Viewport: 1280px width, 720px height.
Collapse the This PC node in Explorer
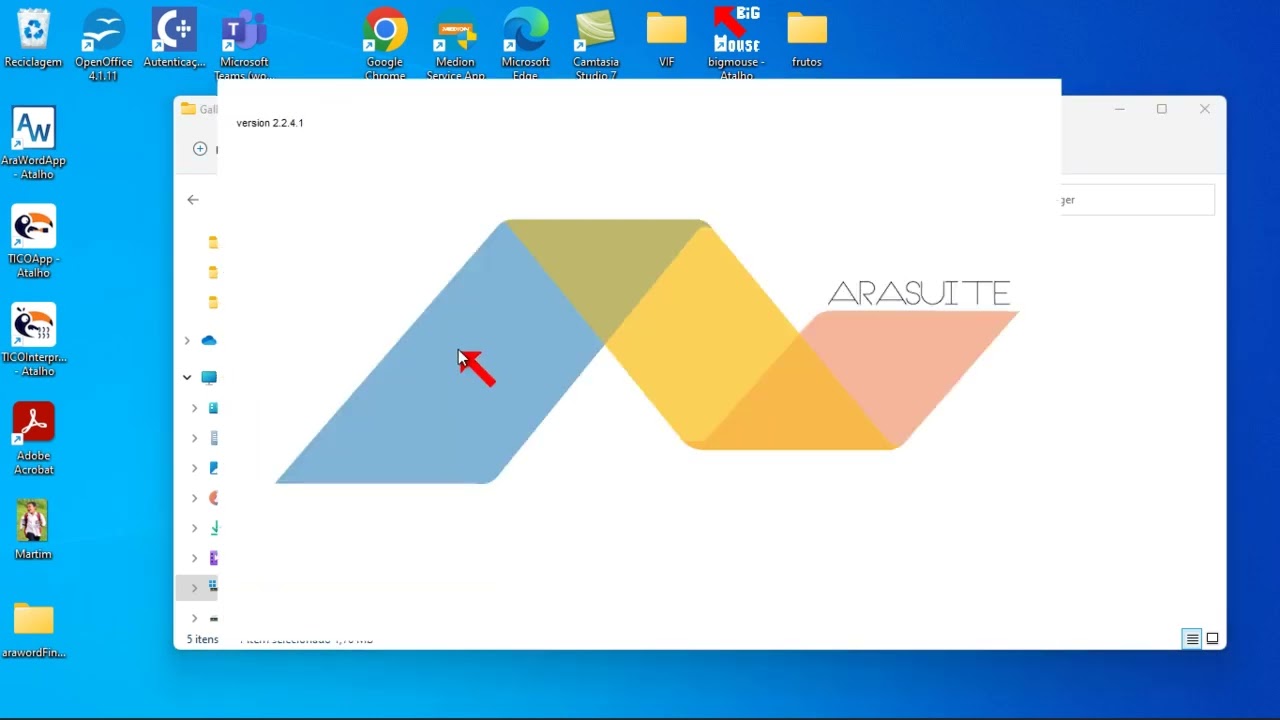[x=187, y=378]
